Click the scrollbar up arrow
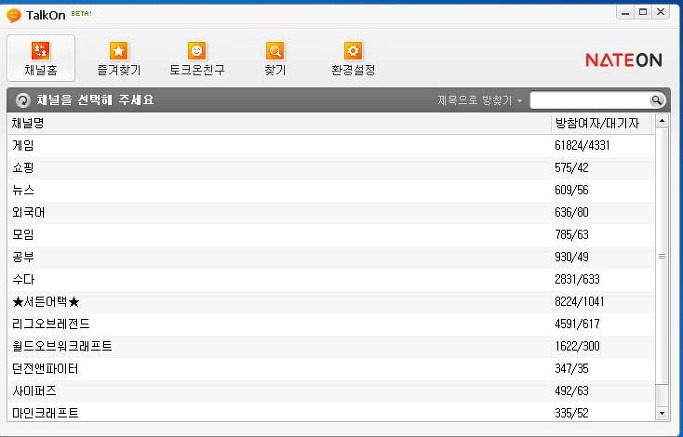 662,121
